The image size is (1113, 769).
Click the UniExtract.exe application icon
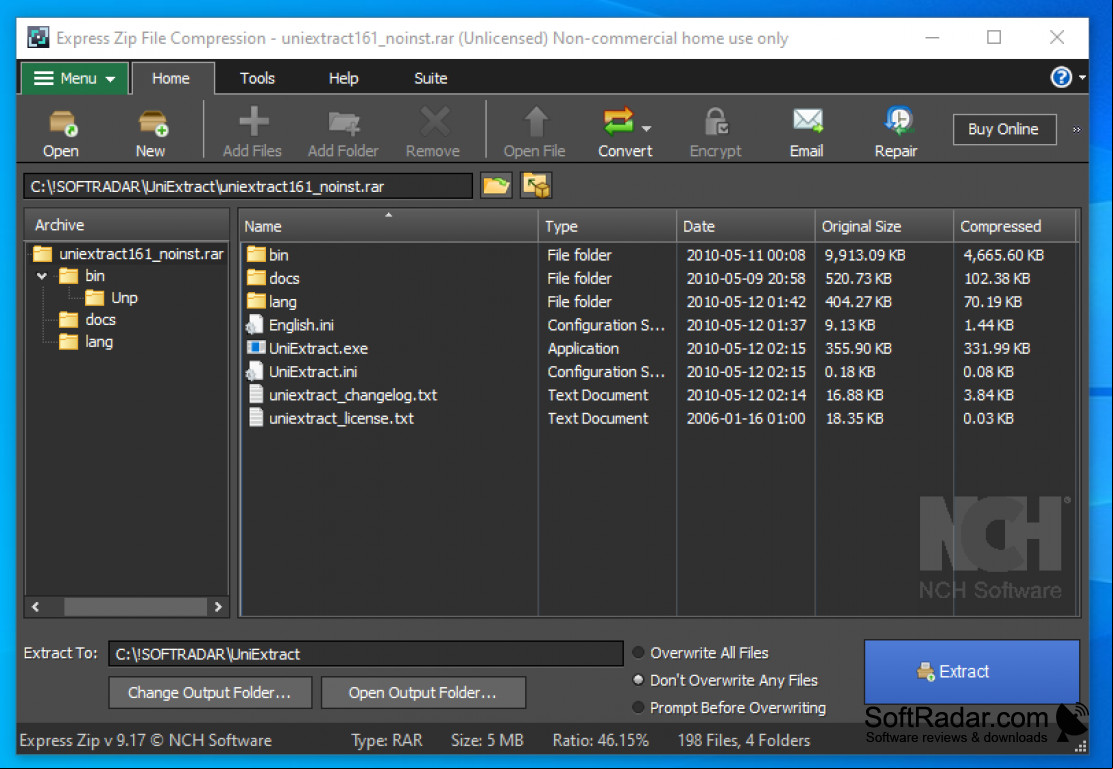(256, 348)
